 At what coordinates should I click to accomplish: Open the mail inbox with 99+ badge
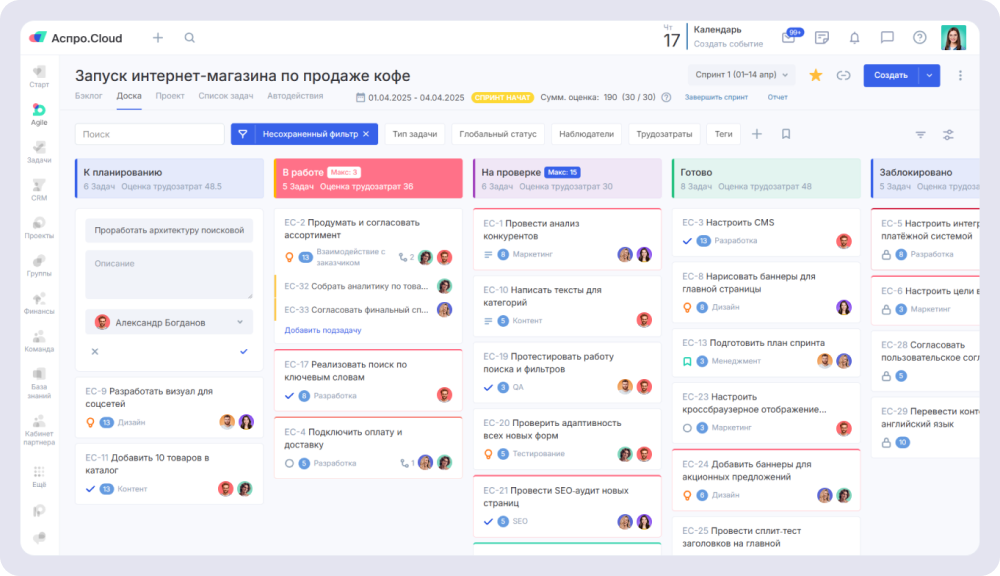(789, 38)
